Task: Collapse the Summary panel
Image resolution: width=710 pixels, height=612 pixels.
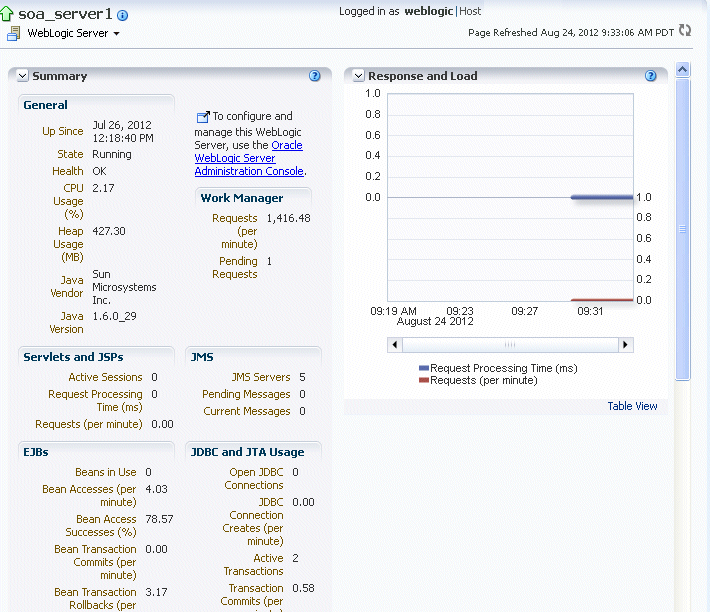Action: click(x=22, y=76)
